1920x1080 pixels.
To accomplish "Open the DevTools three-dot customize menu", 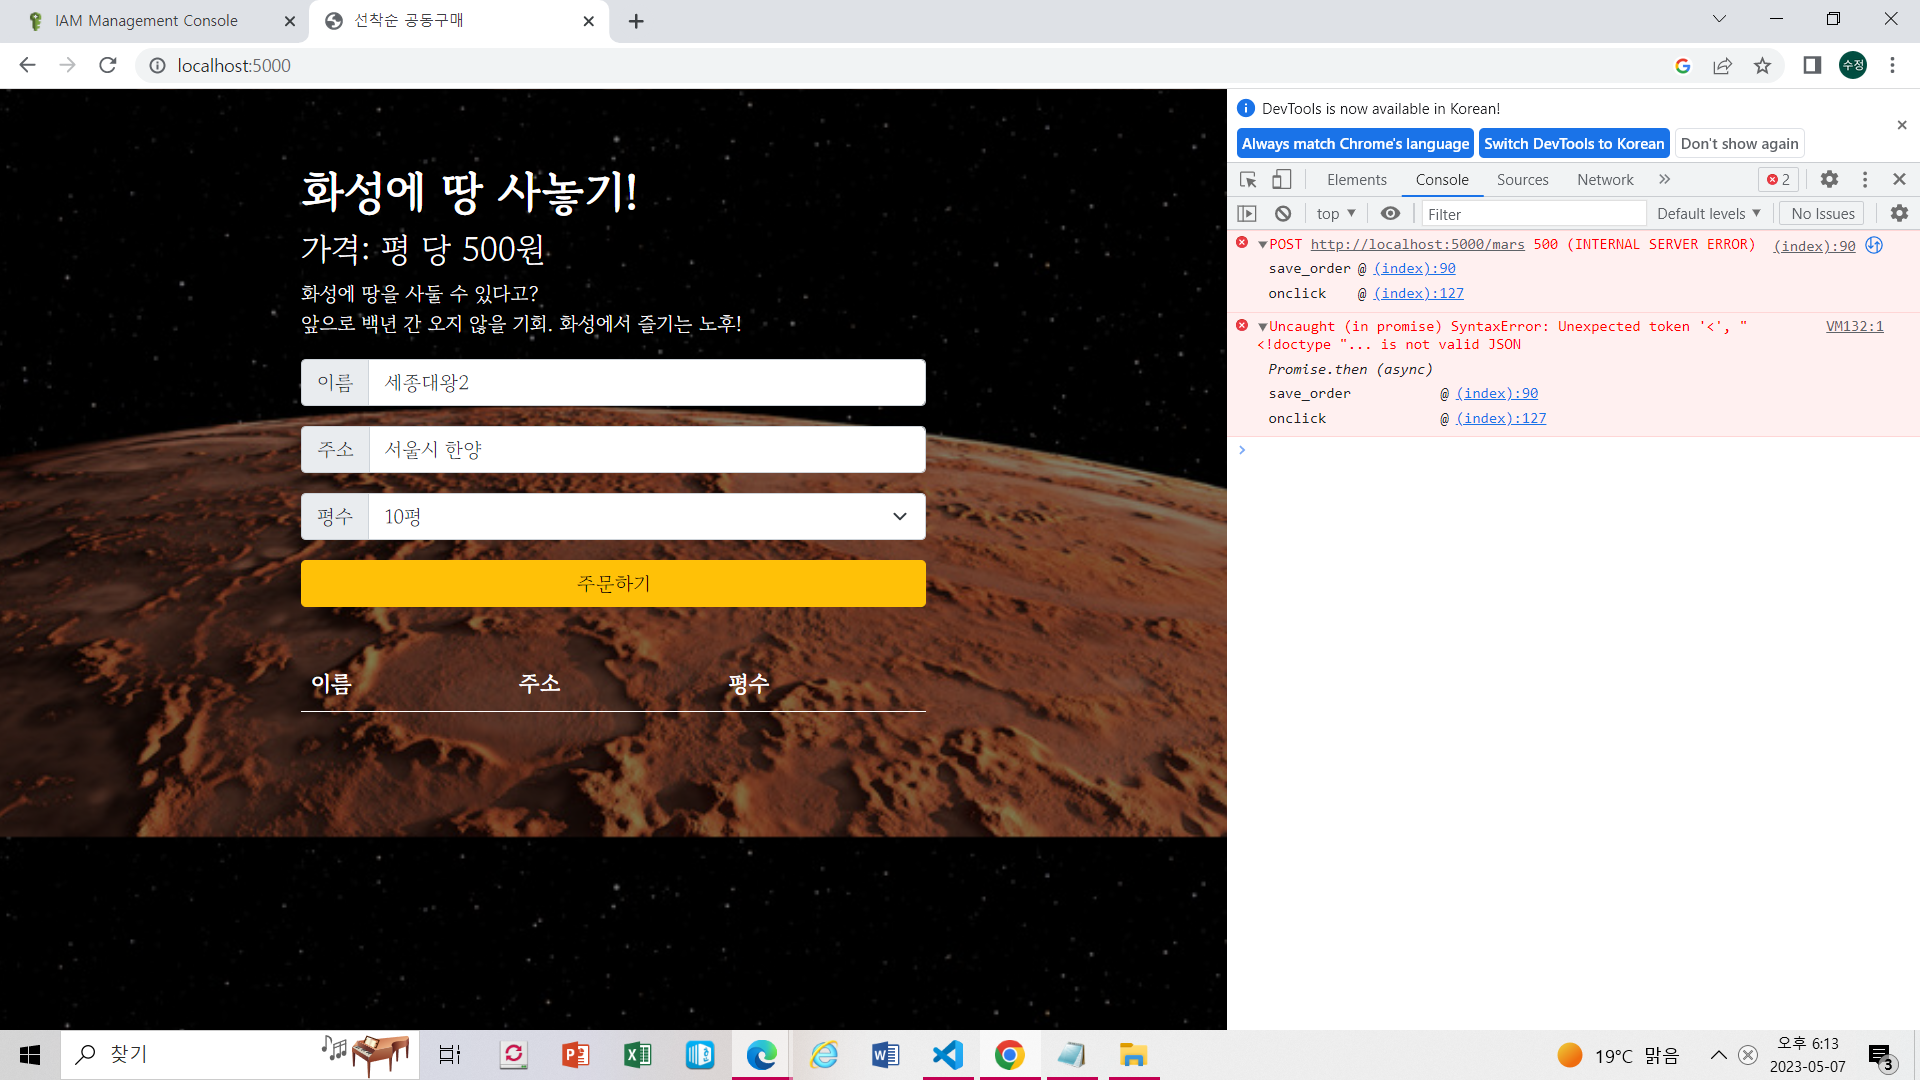I will point(1865,180).
